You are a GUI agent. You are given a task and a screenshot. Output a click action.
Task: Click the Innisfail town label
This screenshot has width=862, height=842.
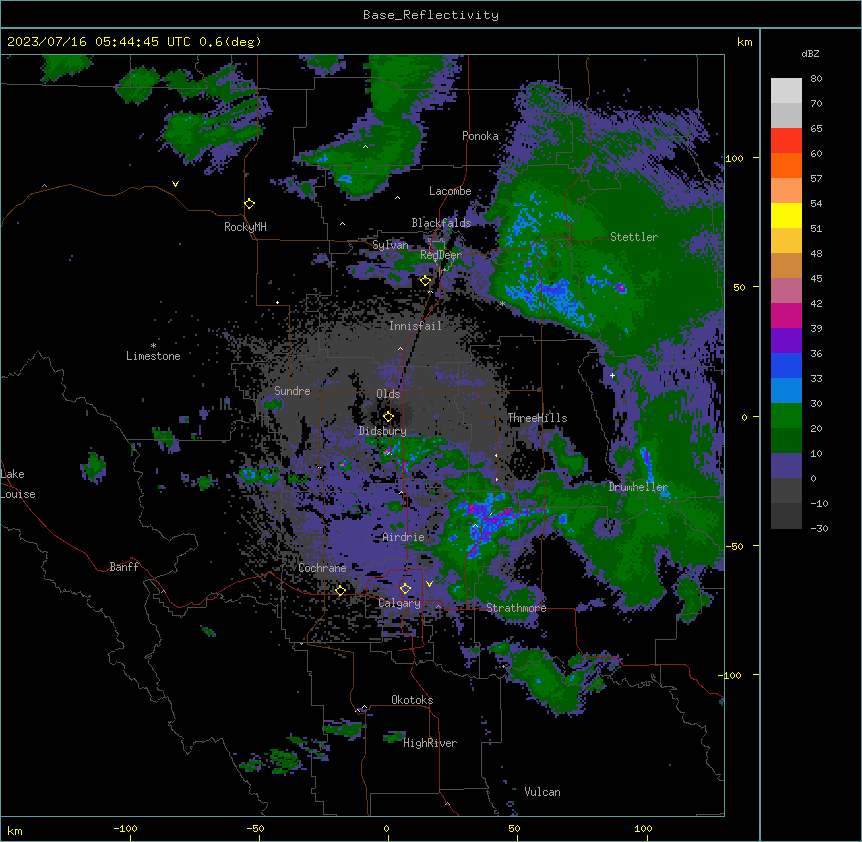(x=415, y=326)
